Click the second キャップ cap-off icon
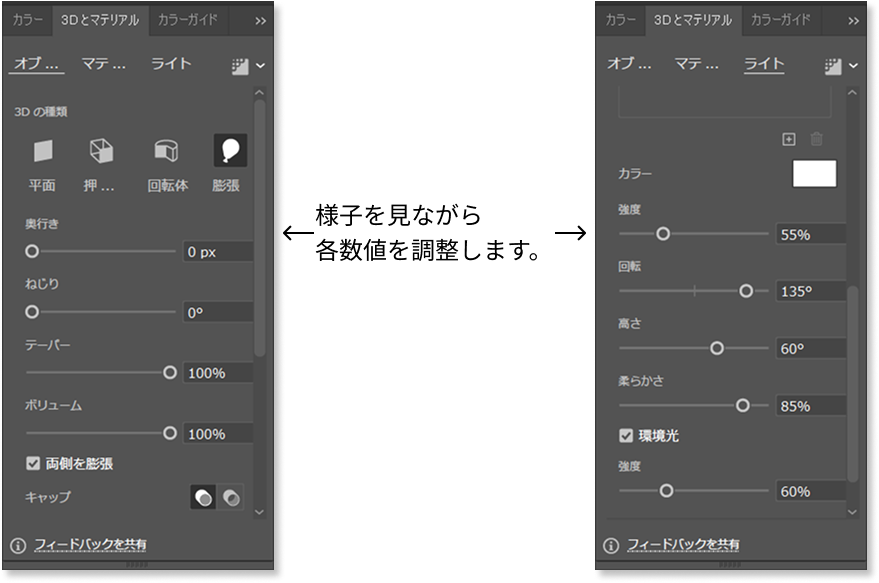The width and height of the screenshot is (879, 583). pyautogui.click(x=231, y=497)
